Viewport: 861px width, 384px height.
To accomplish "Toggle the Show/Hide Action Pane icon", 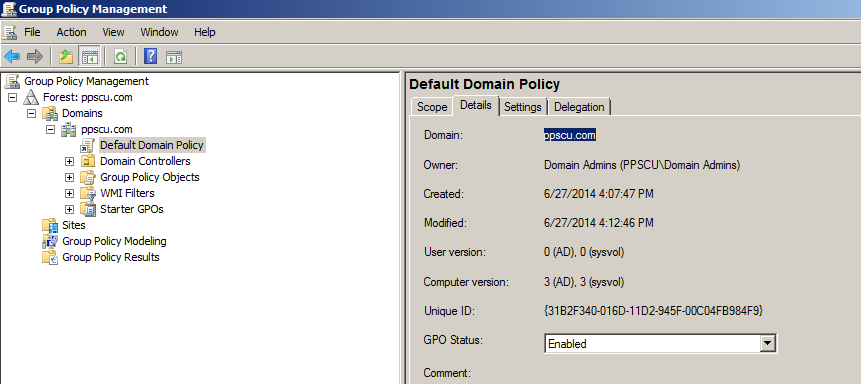I will tap(174, 56).
